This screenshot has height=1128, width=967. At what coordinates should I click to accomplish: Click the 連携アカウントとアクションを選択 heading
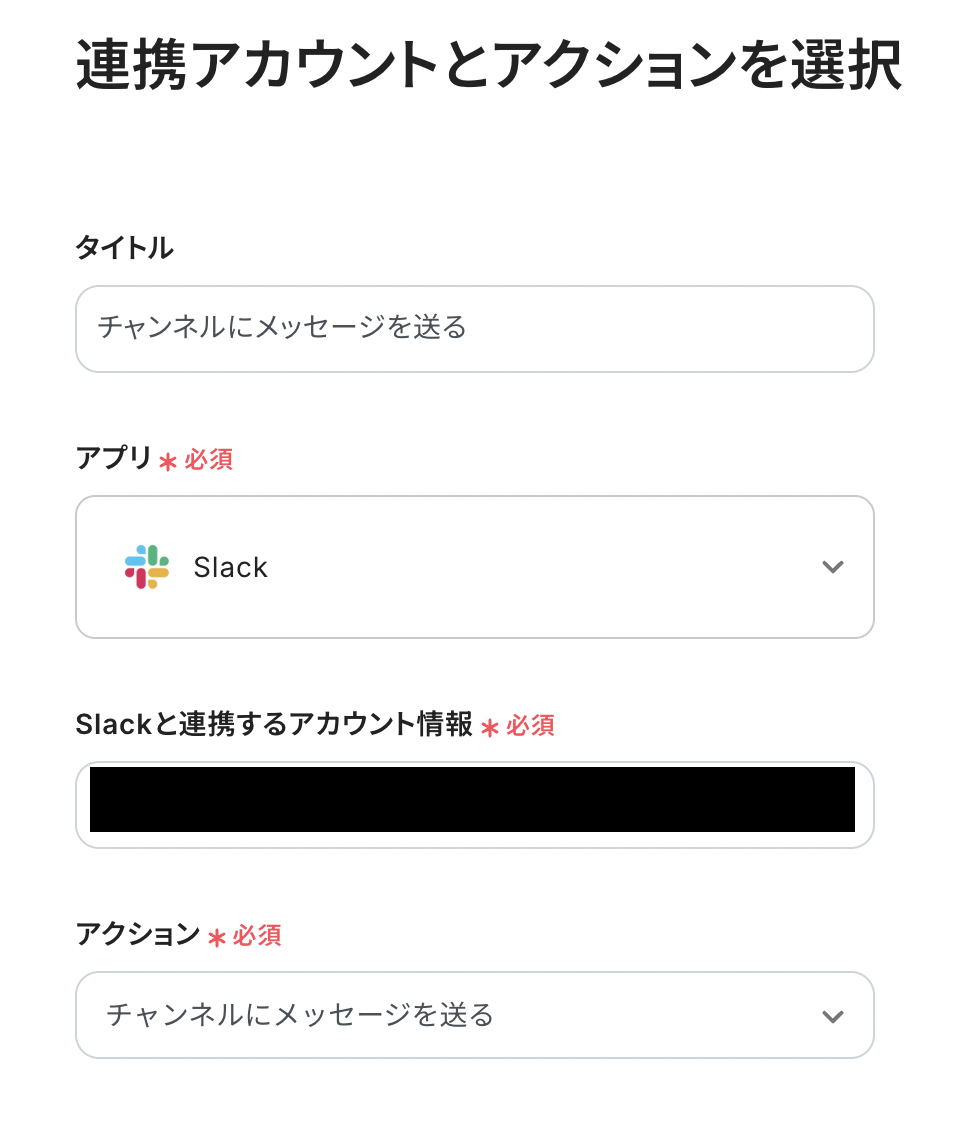pos(488,66)
